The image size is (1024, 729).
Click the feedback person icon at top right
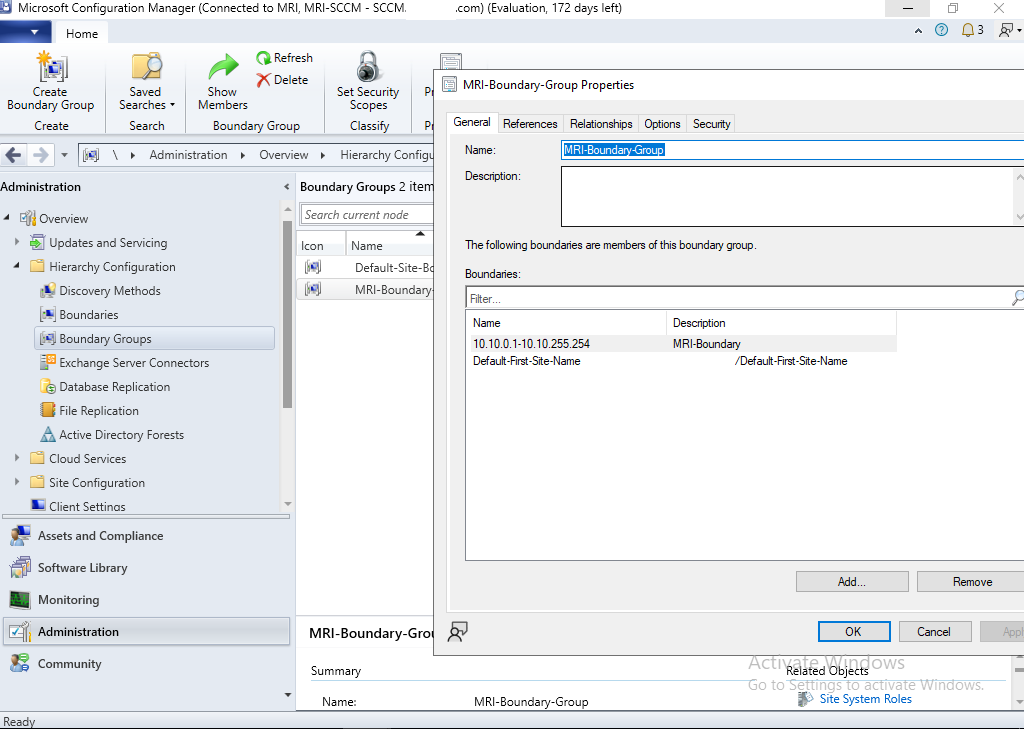[x=1006, y=29]
